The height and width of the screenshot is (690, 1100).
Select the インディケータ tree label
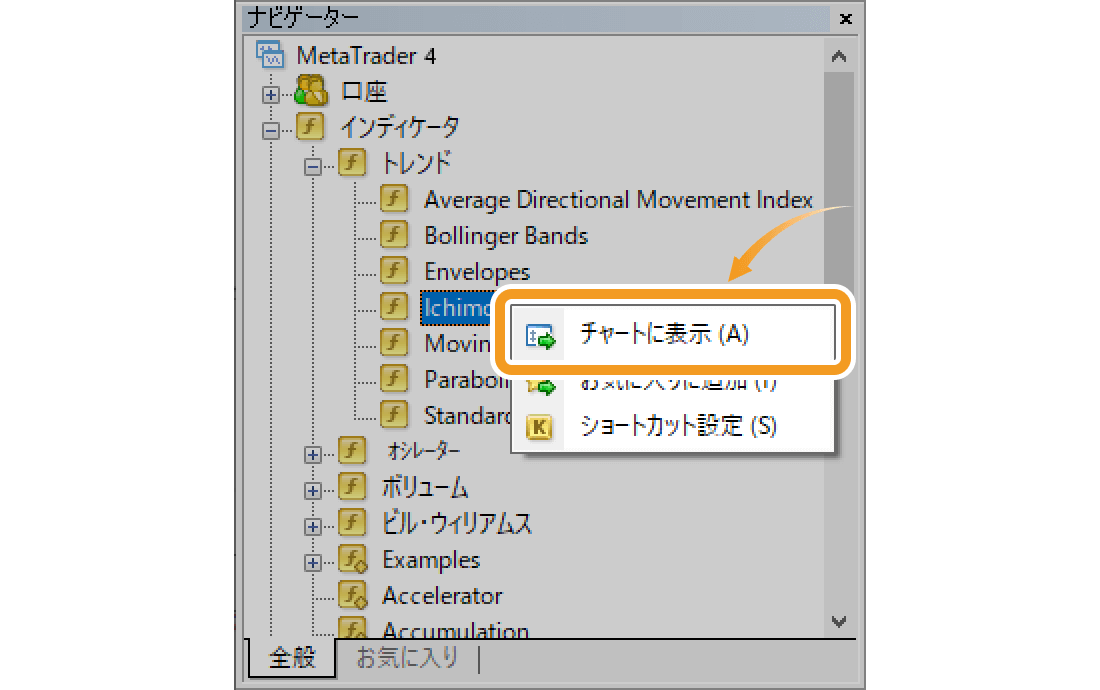tap(400, 127)
